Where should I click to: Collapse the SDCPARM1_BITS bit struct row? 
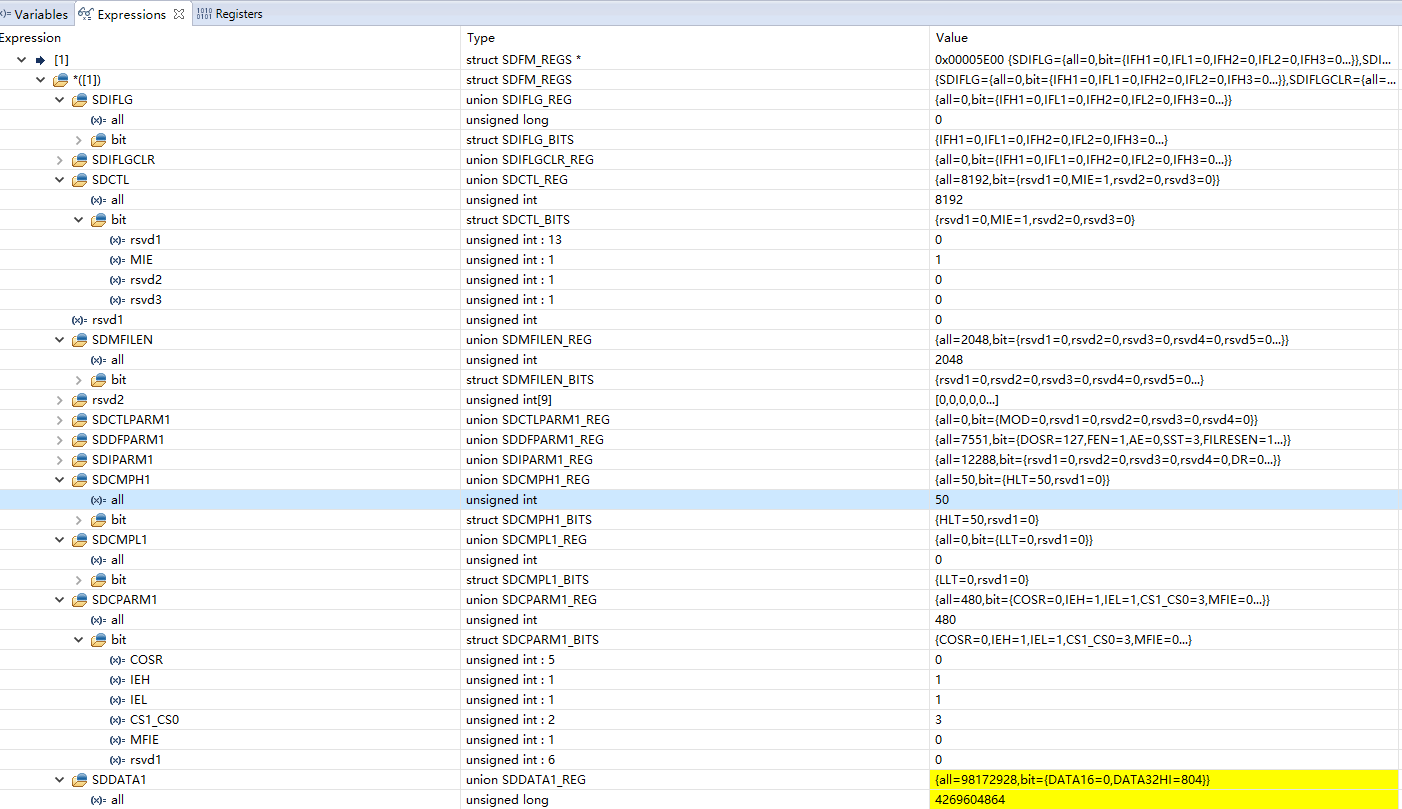click(x=79, y=640)
